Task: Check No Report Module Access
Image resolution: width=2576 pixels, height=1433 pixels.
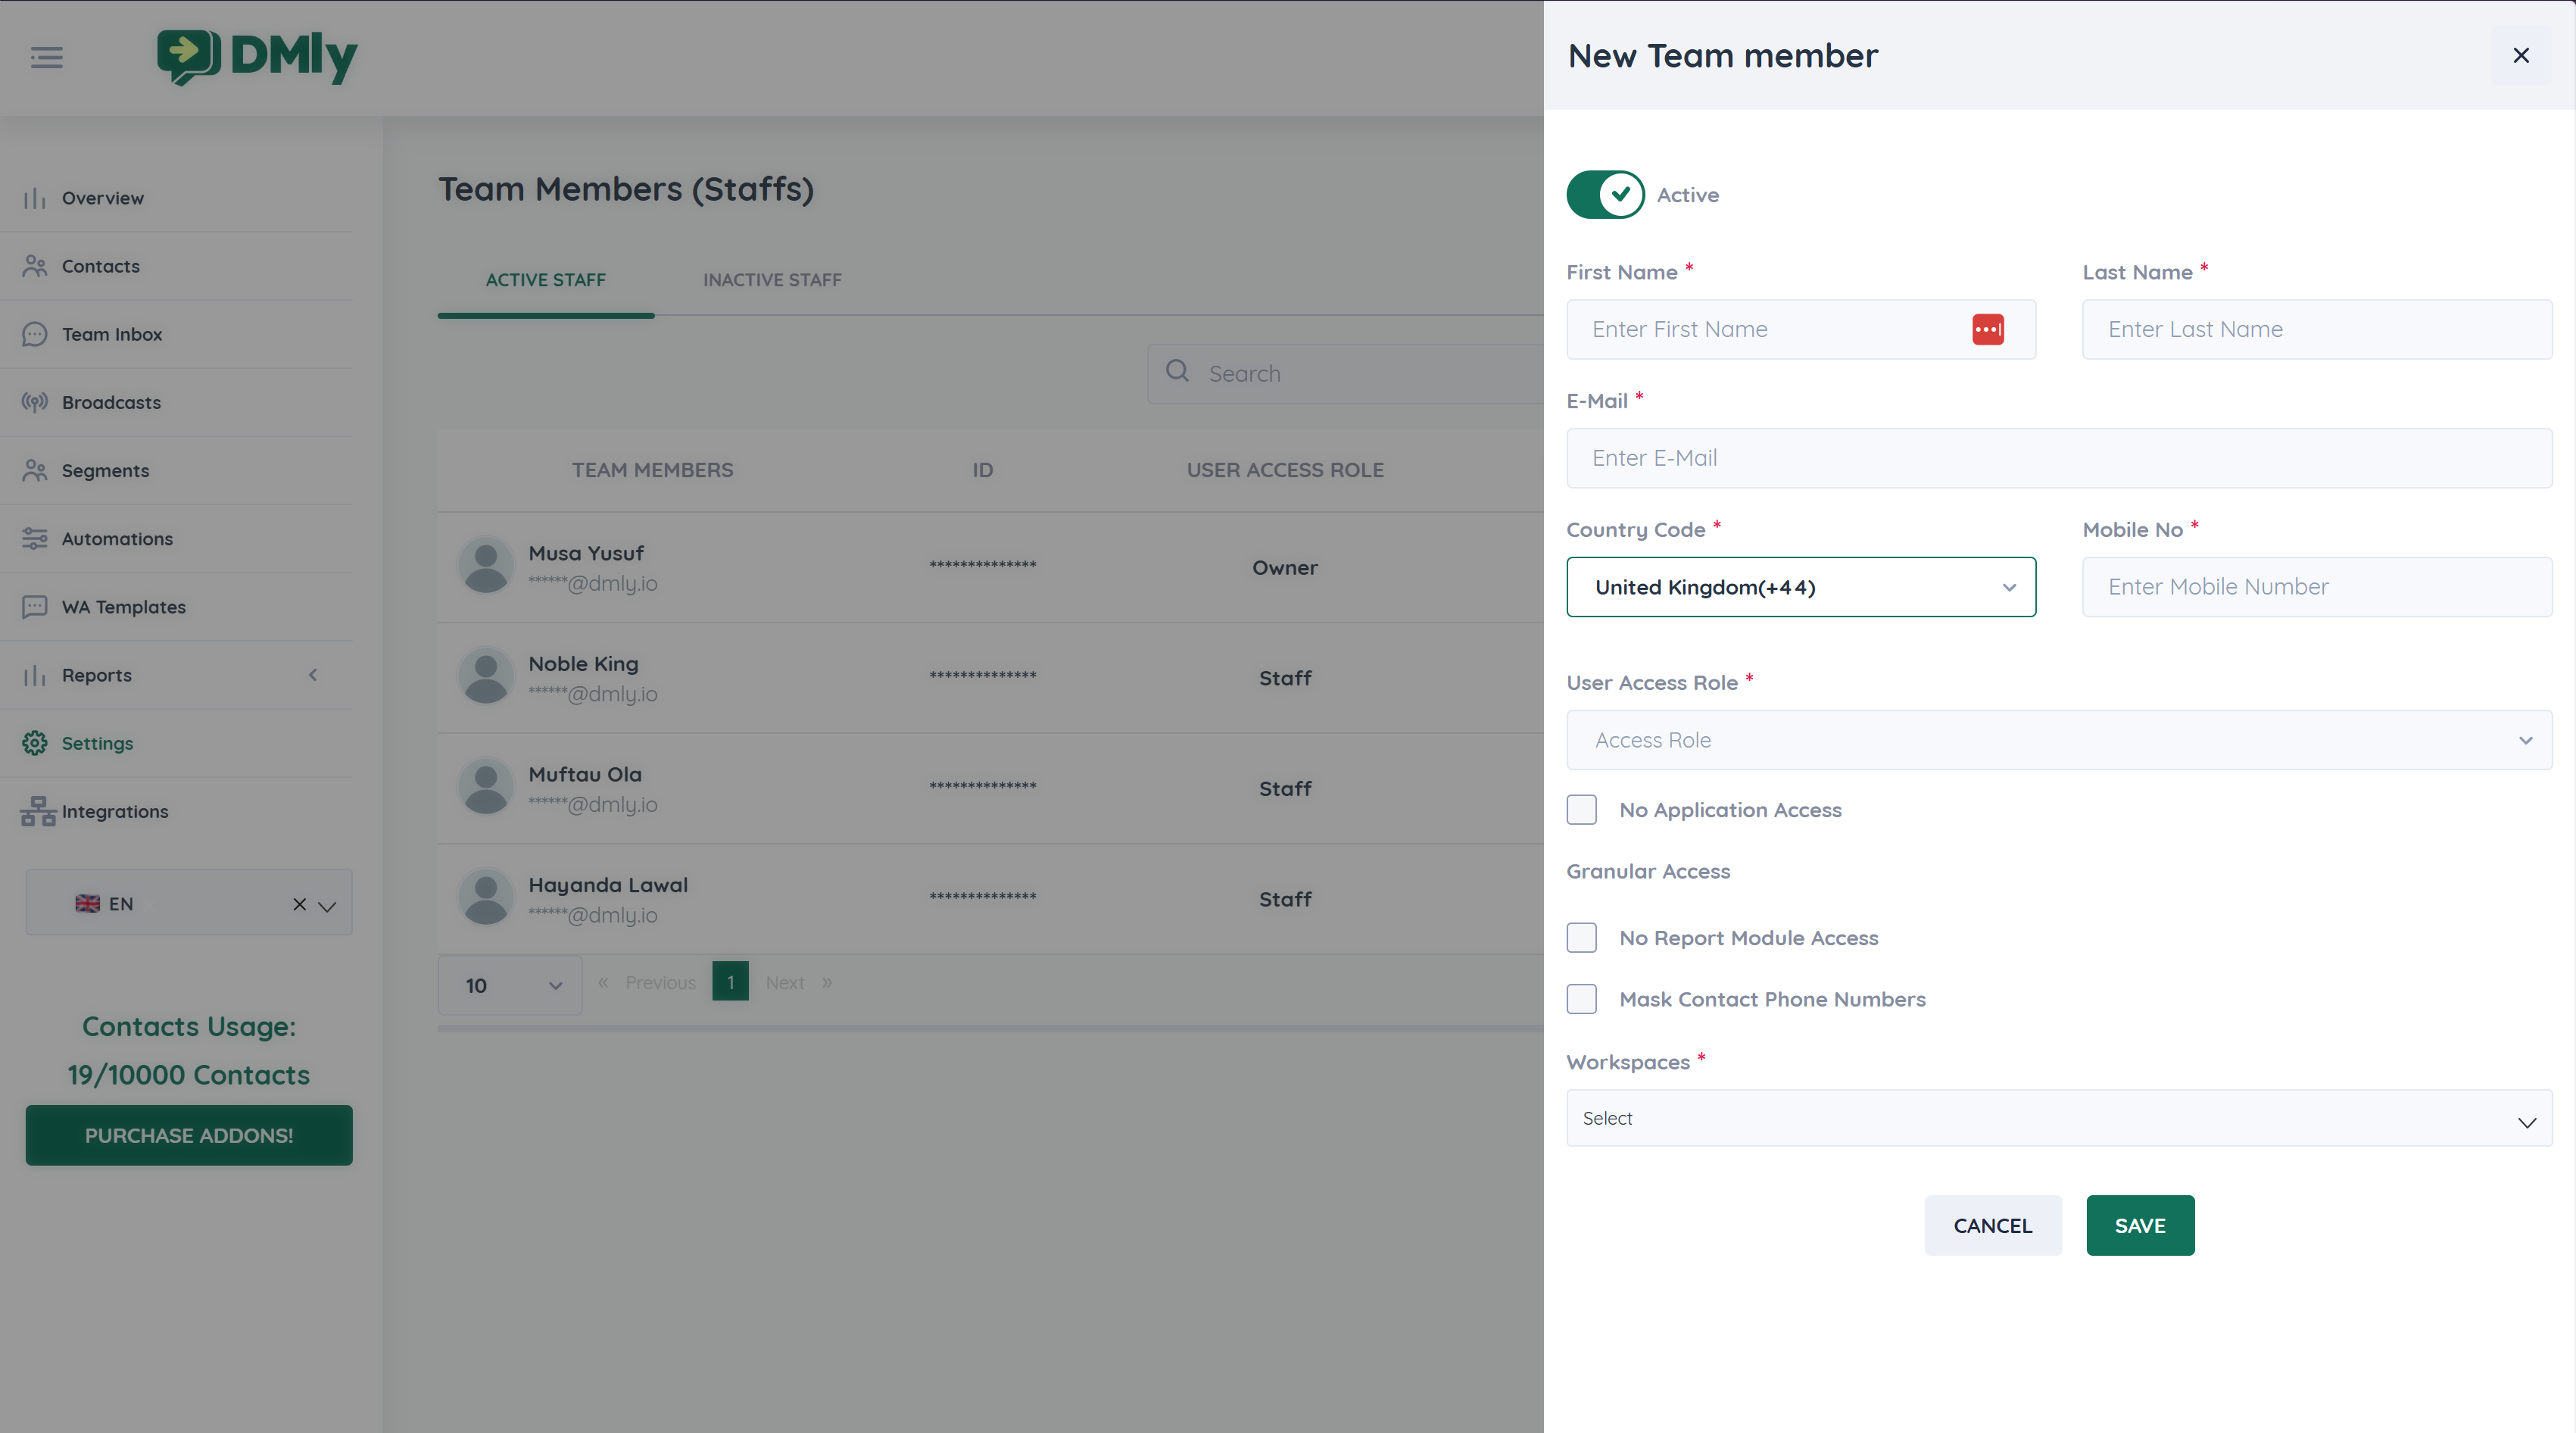Action: (x=1581, y=937)
